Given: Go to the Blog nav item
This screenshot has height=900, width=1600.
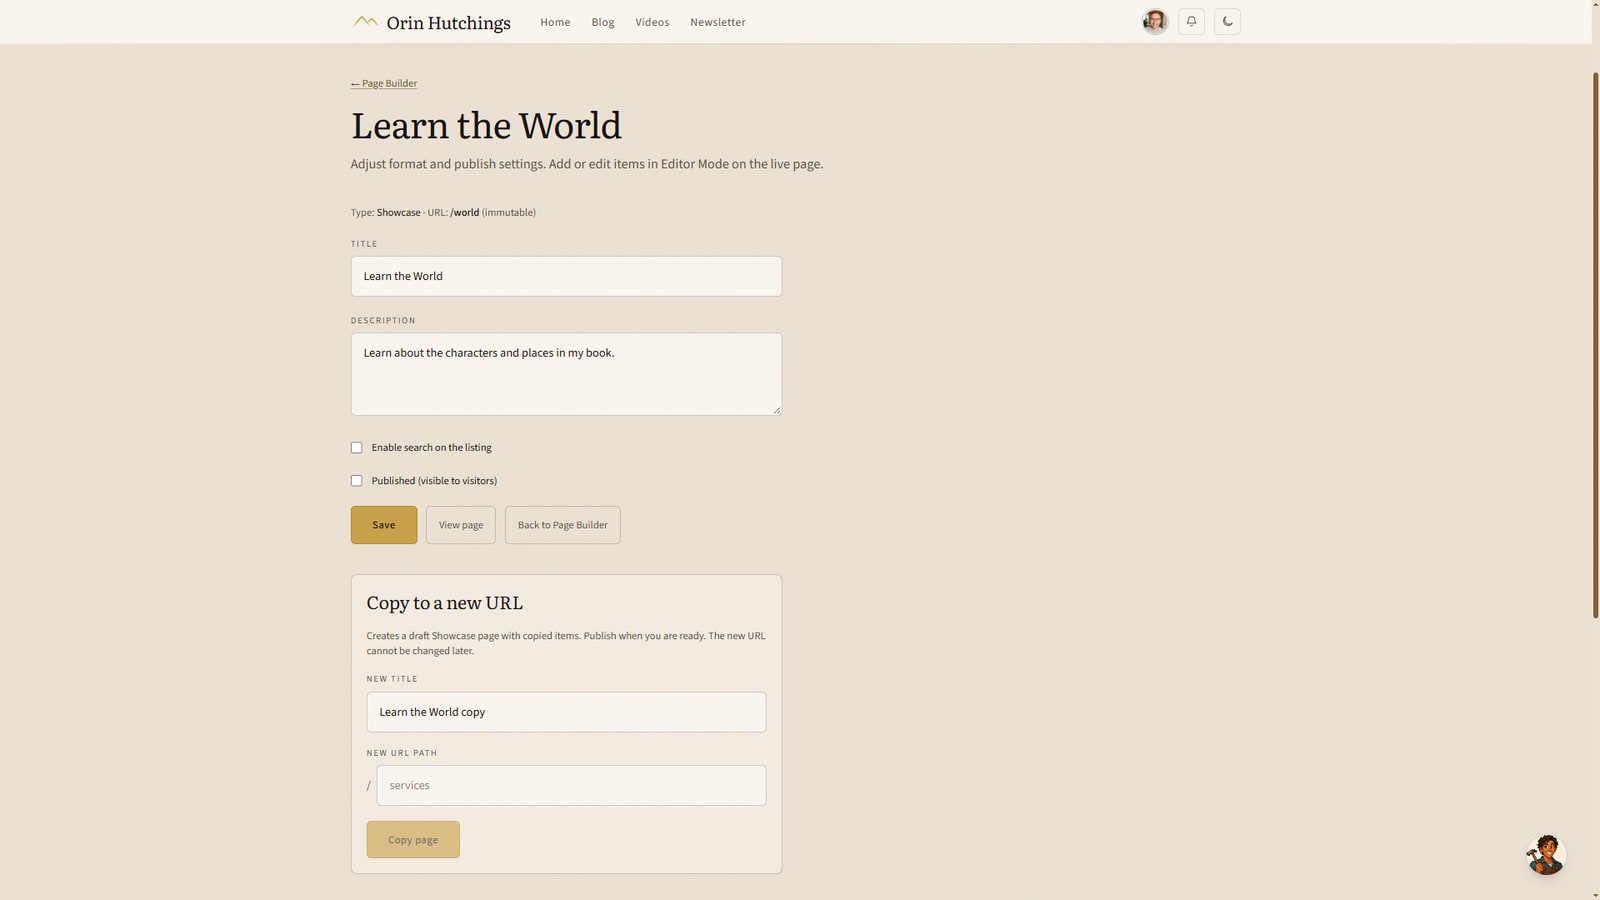Looking at the screenshot, I should pyautogui.click(x=603, y=22).
